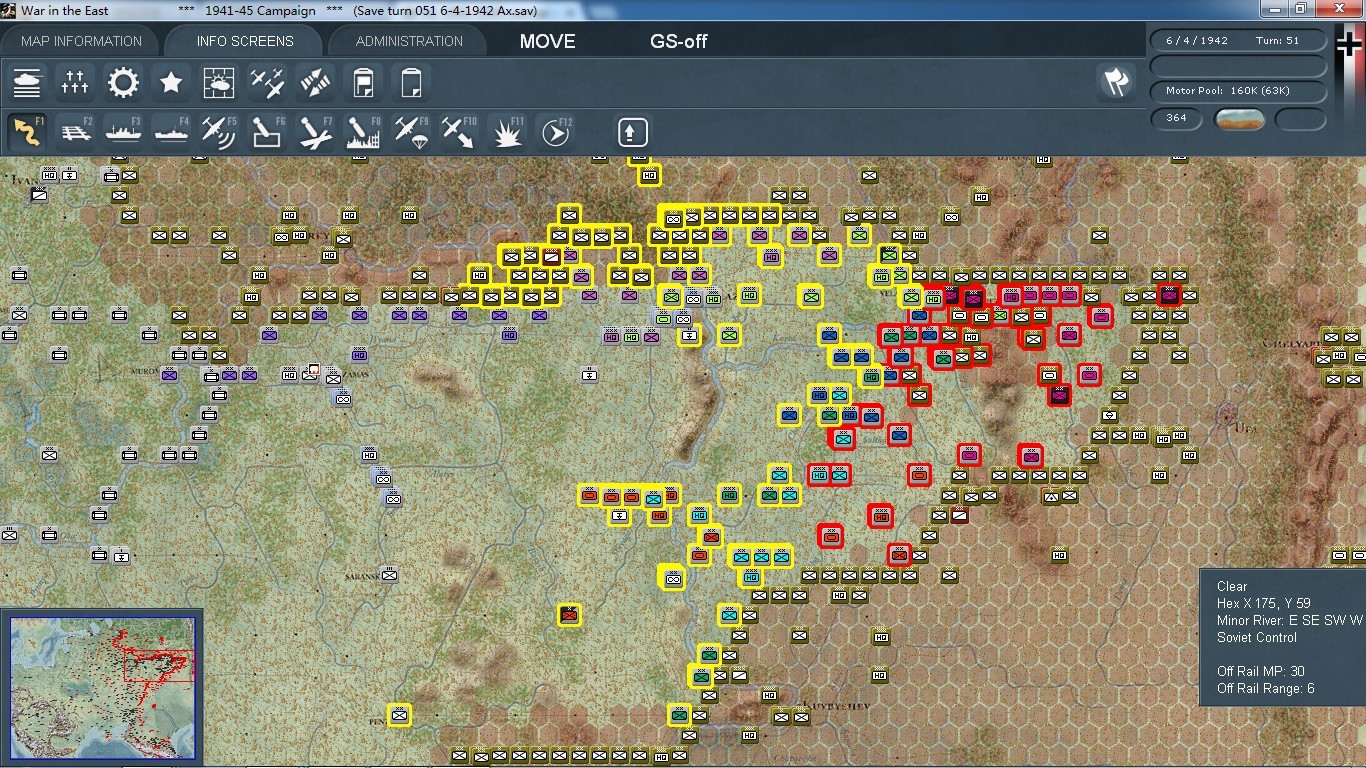
Task: Open the reinforcements crossed-arrows icon
Action: 315,82
